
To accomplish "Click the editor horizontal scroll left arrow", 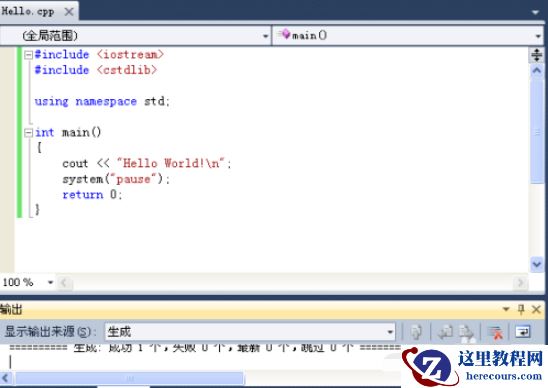I will [x=64, y=282].
